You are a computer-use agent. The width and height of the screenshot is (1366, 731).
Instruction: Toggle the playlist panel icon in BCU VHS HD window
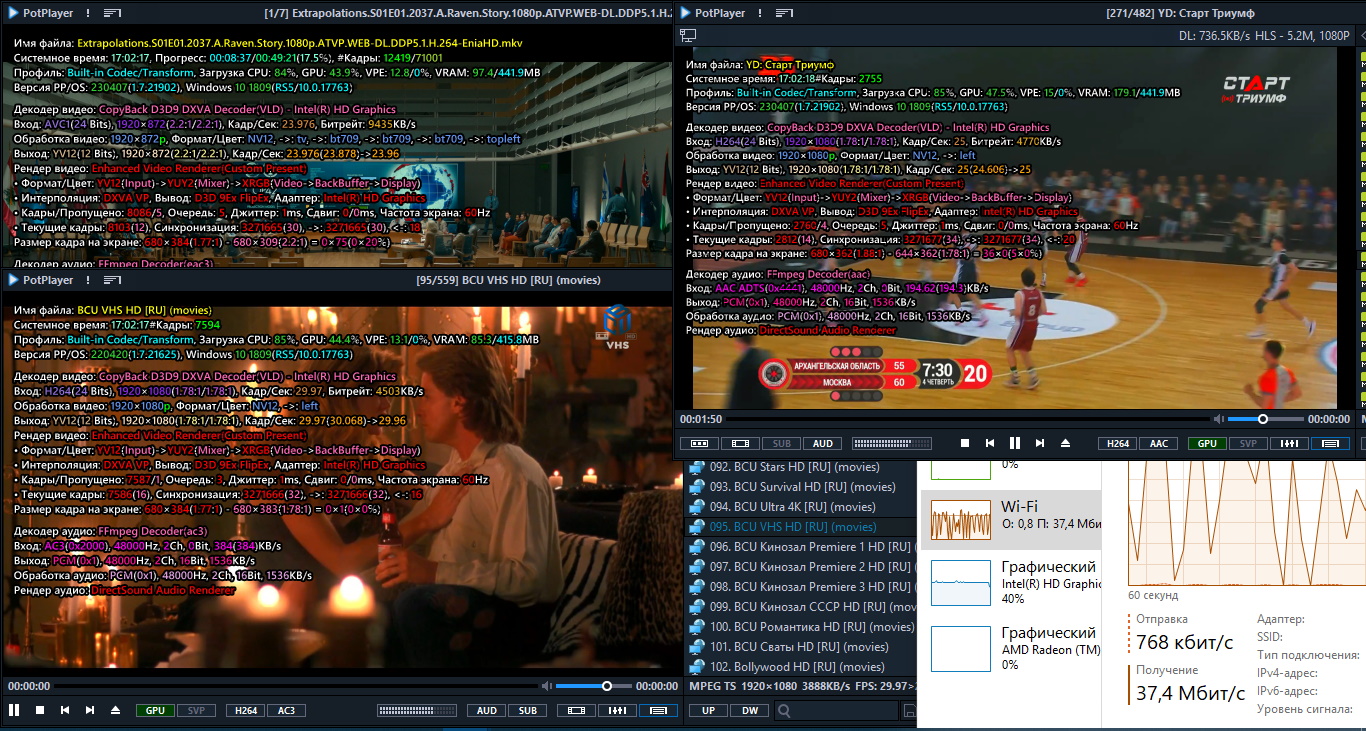pyautogui.click(x=658, y=710)
